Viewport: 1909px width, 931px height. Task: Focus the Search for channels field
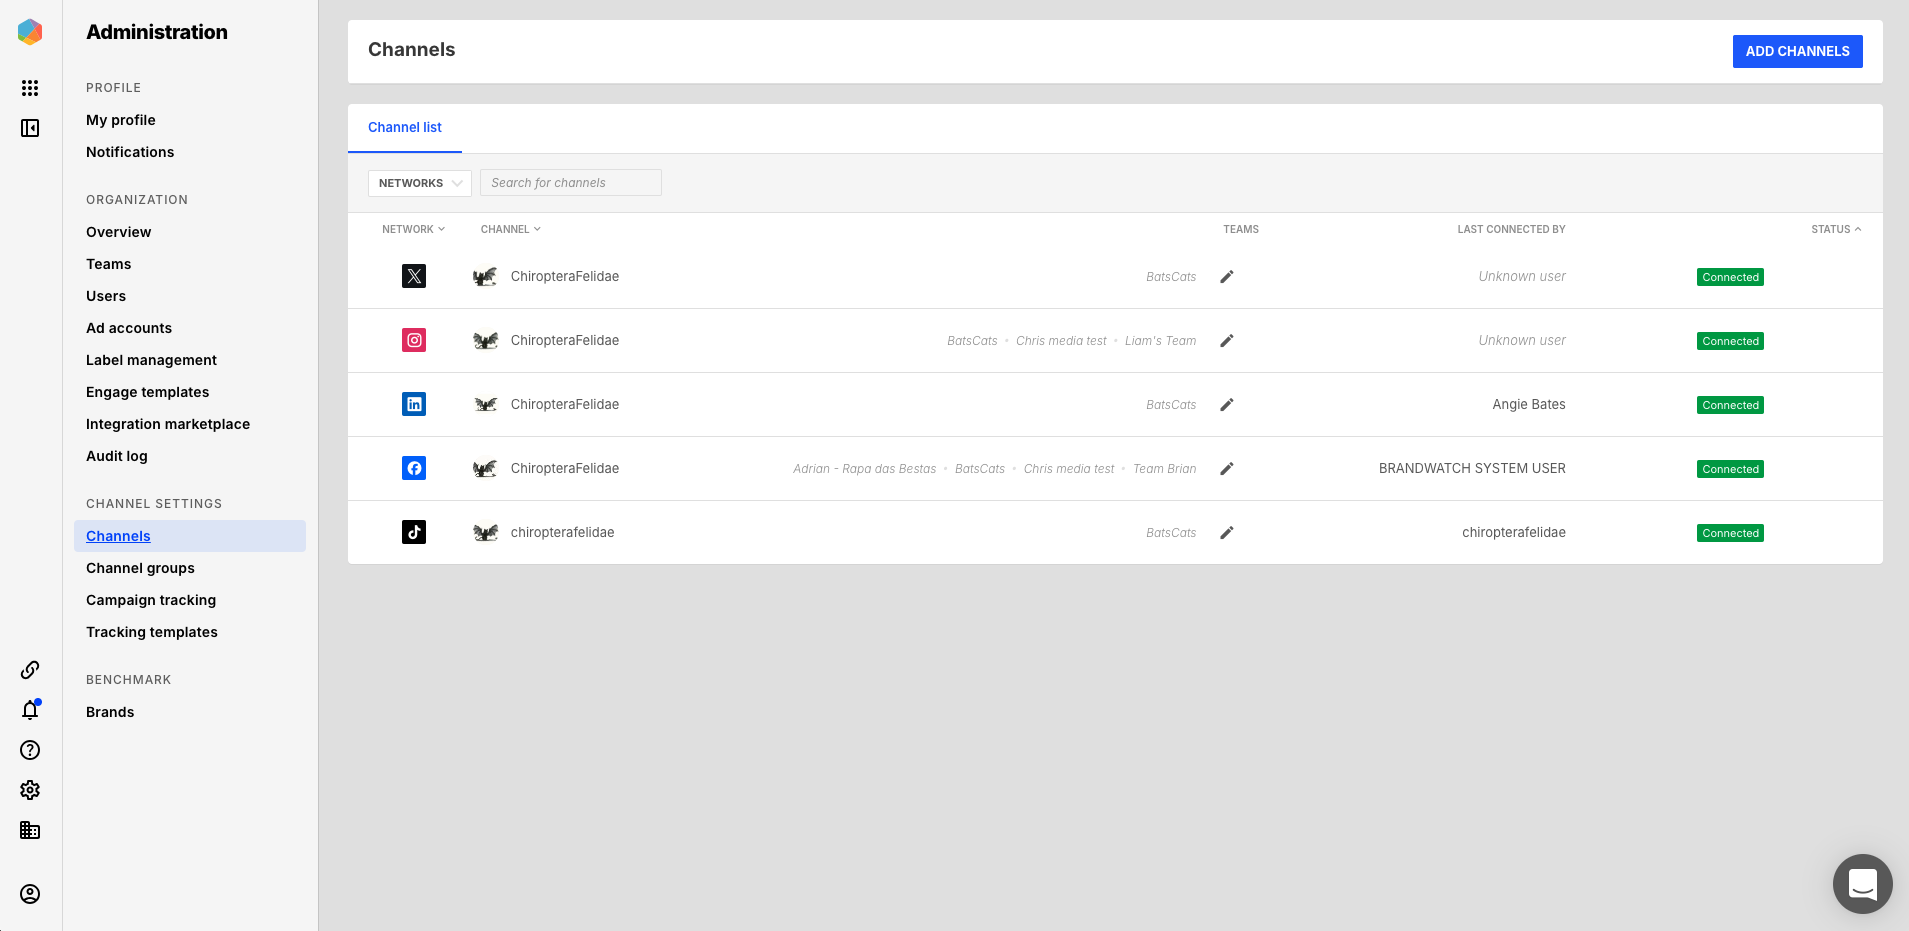570,183
